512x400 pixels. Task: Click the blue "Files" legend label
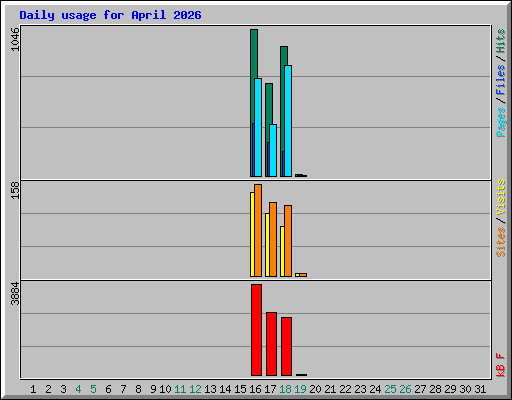[500, 80]
